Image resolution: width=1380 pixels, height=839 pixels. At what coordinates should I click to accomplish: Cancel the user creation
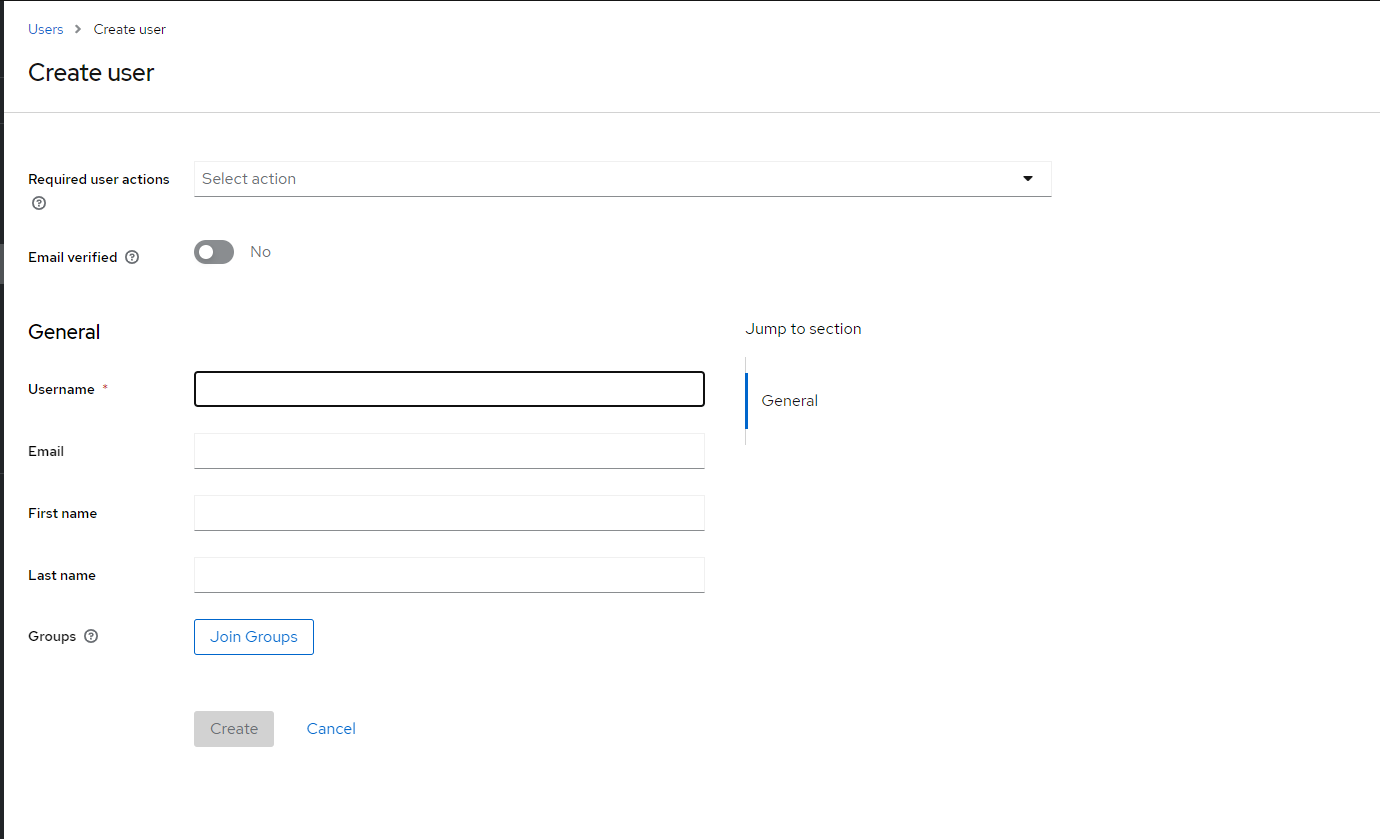(x=331, y=729)
